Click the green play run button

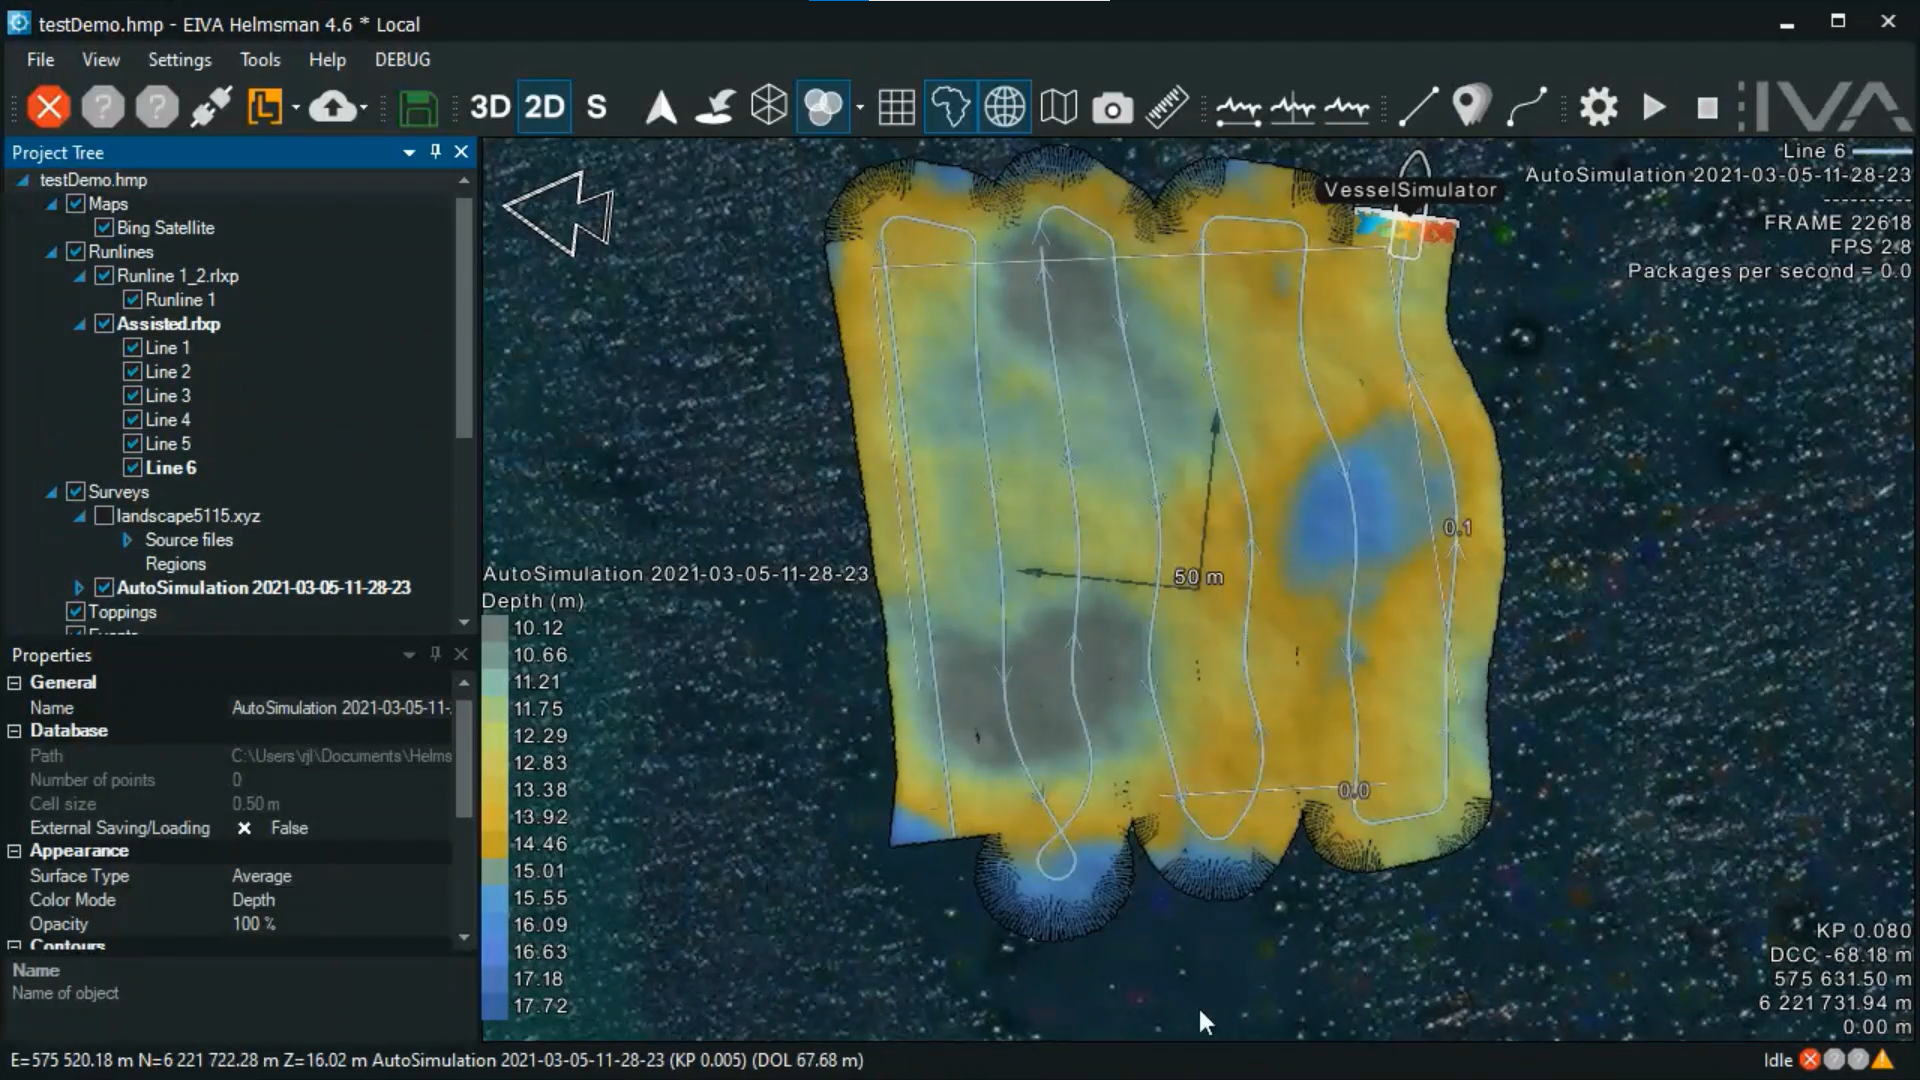[1653, 107]
